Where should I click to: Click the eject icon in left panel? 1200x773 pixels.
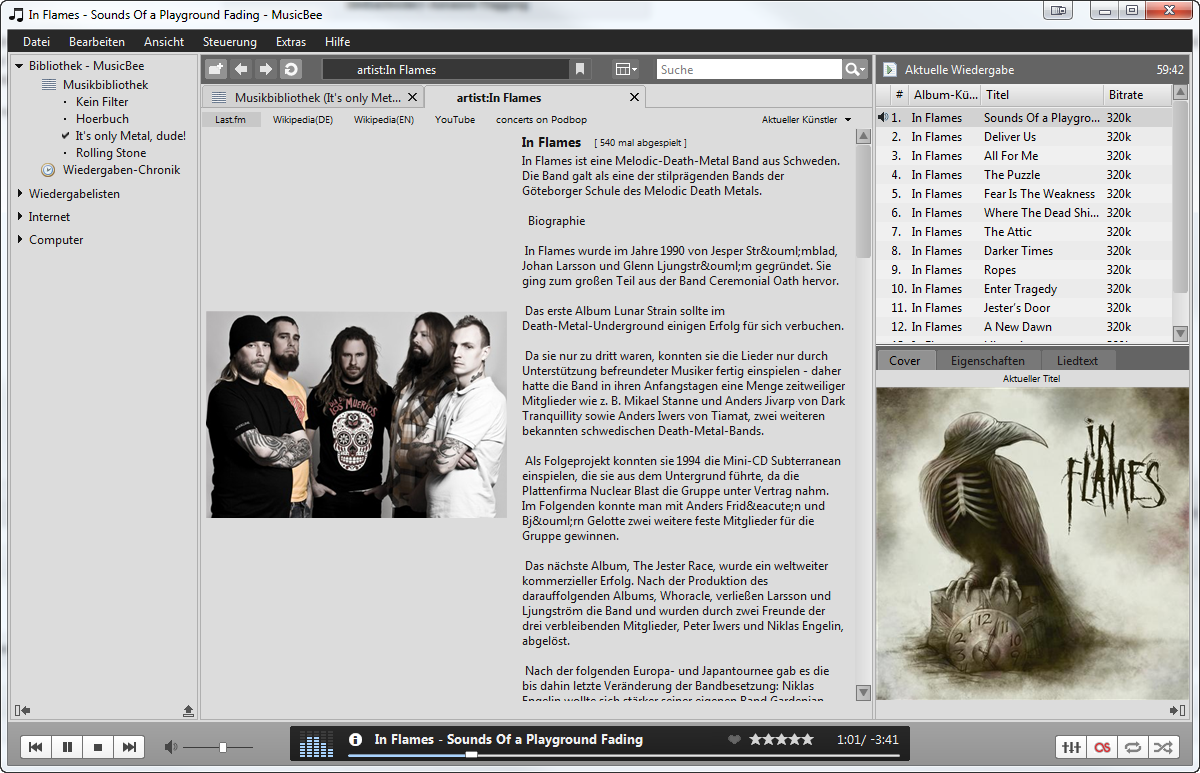point(188,710)
